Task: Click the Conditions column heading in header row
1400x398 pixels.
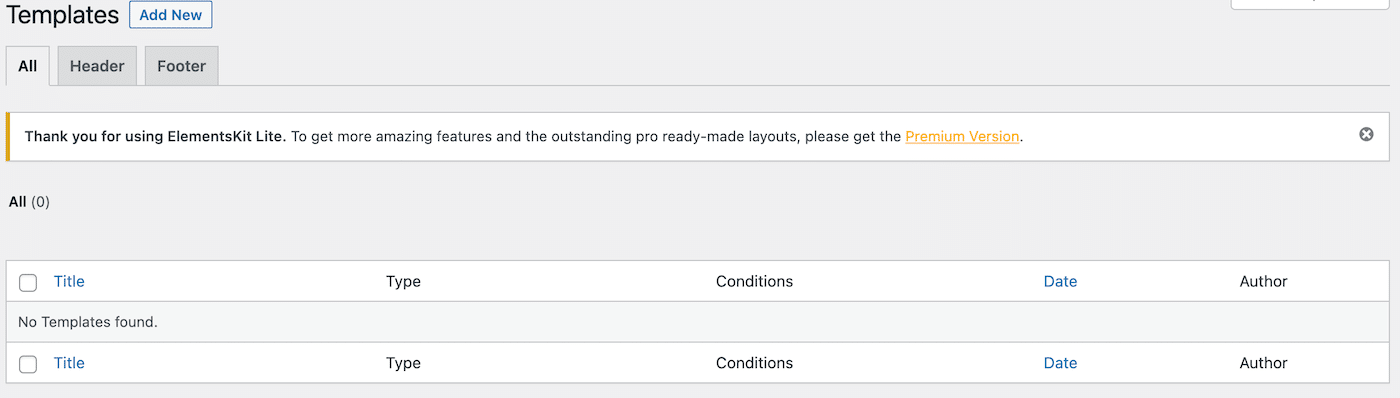Action: pos(754,281)
